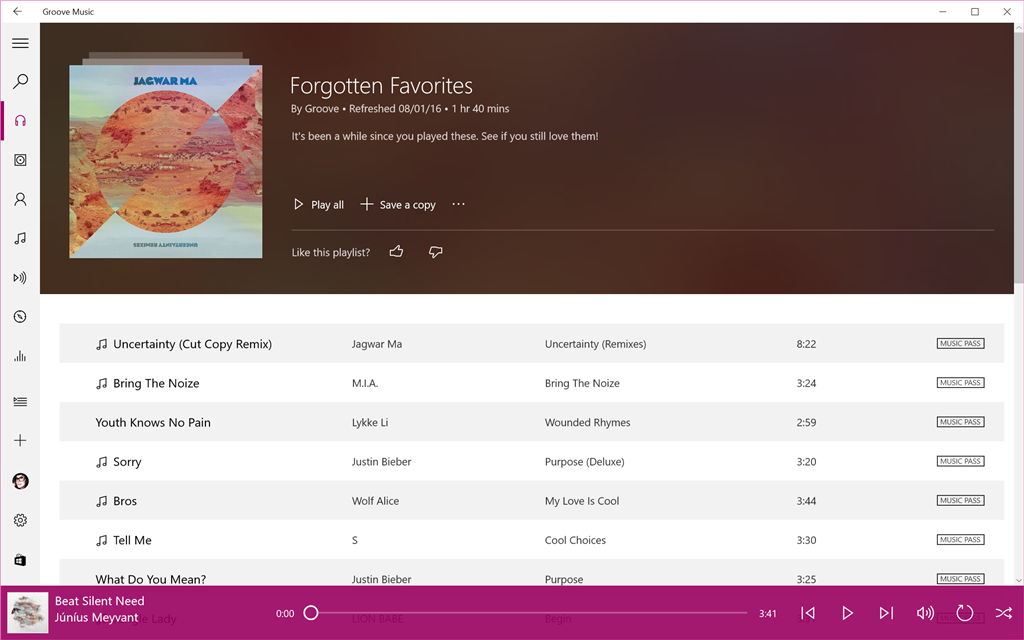Screen dimensions: 1024x640
Task: Click note icon beside Uncertainty (Cut Copy Remix)
Action: [x=101, y=344]
